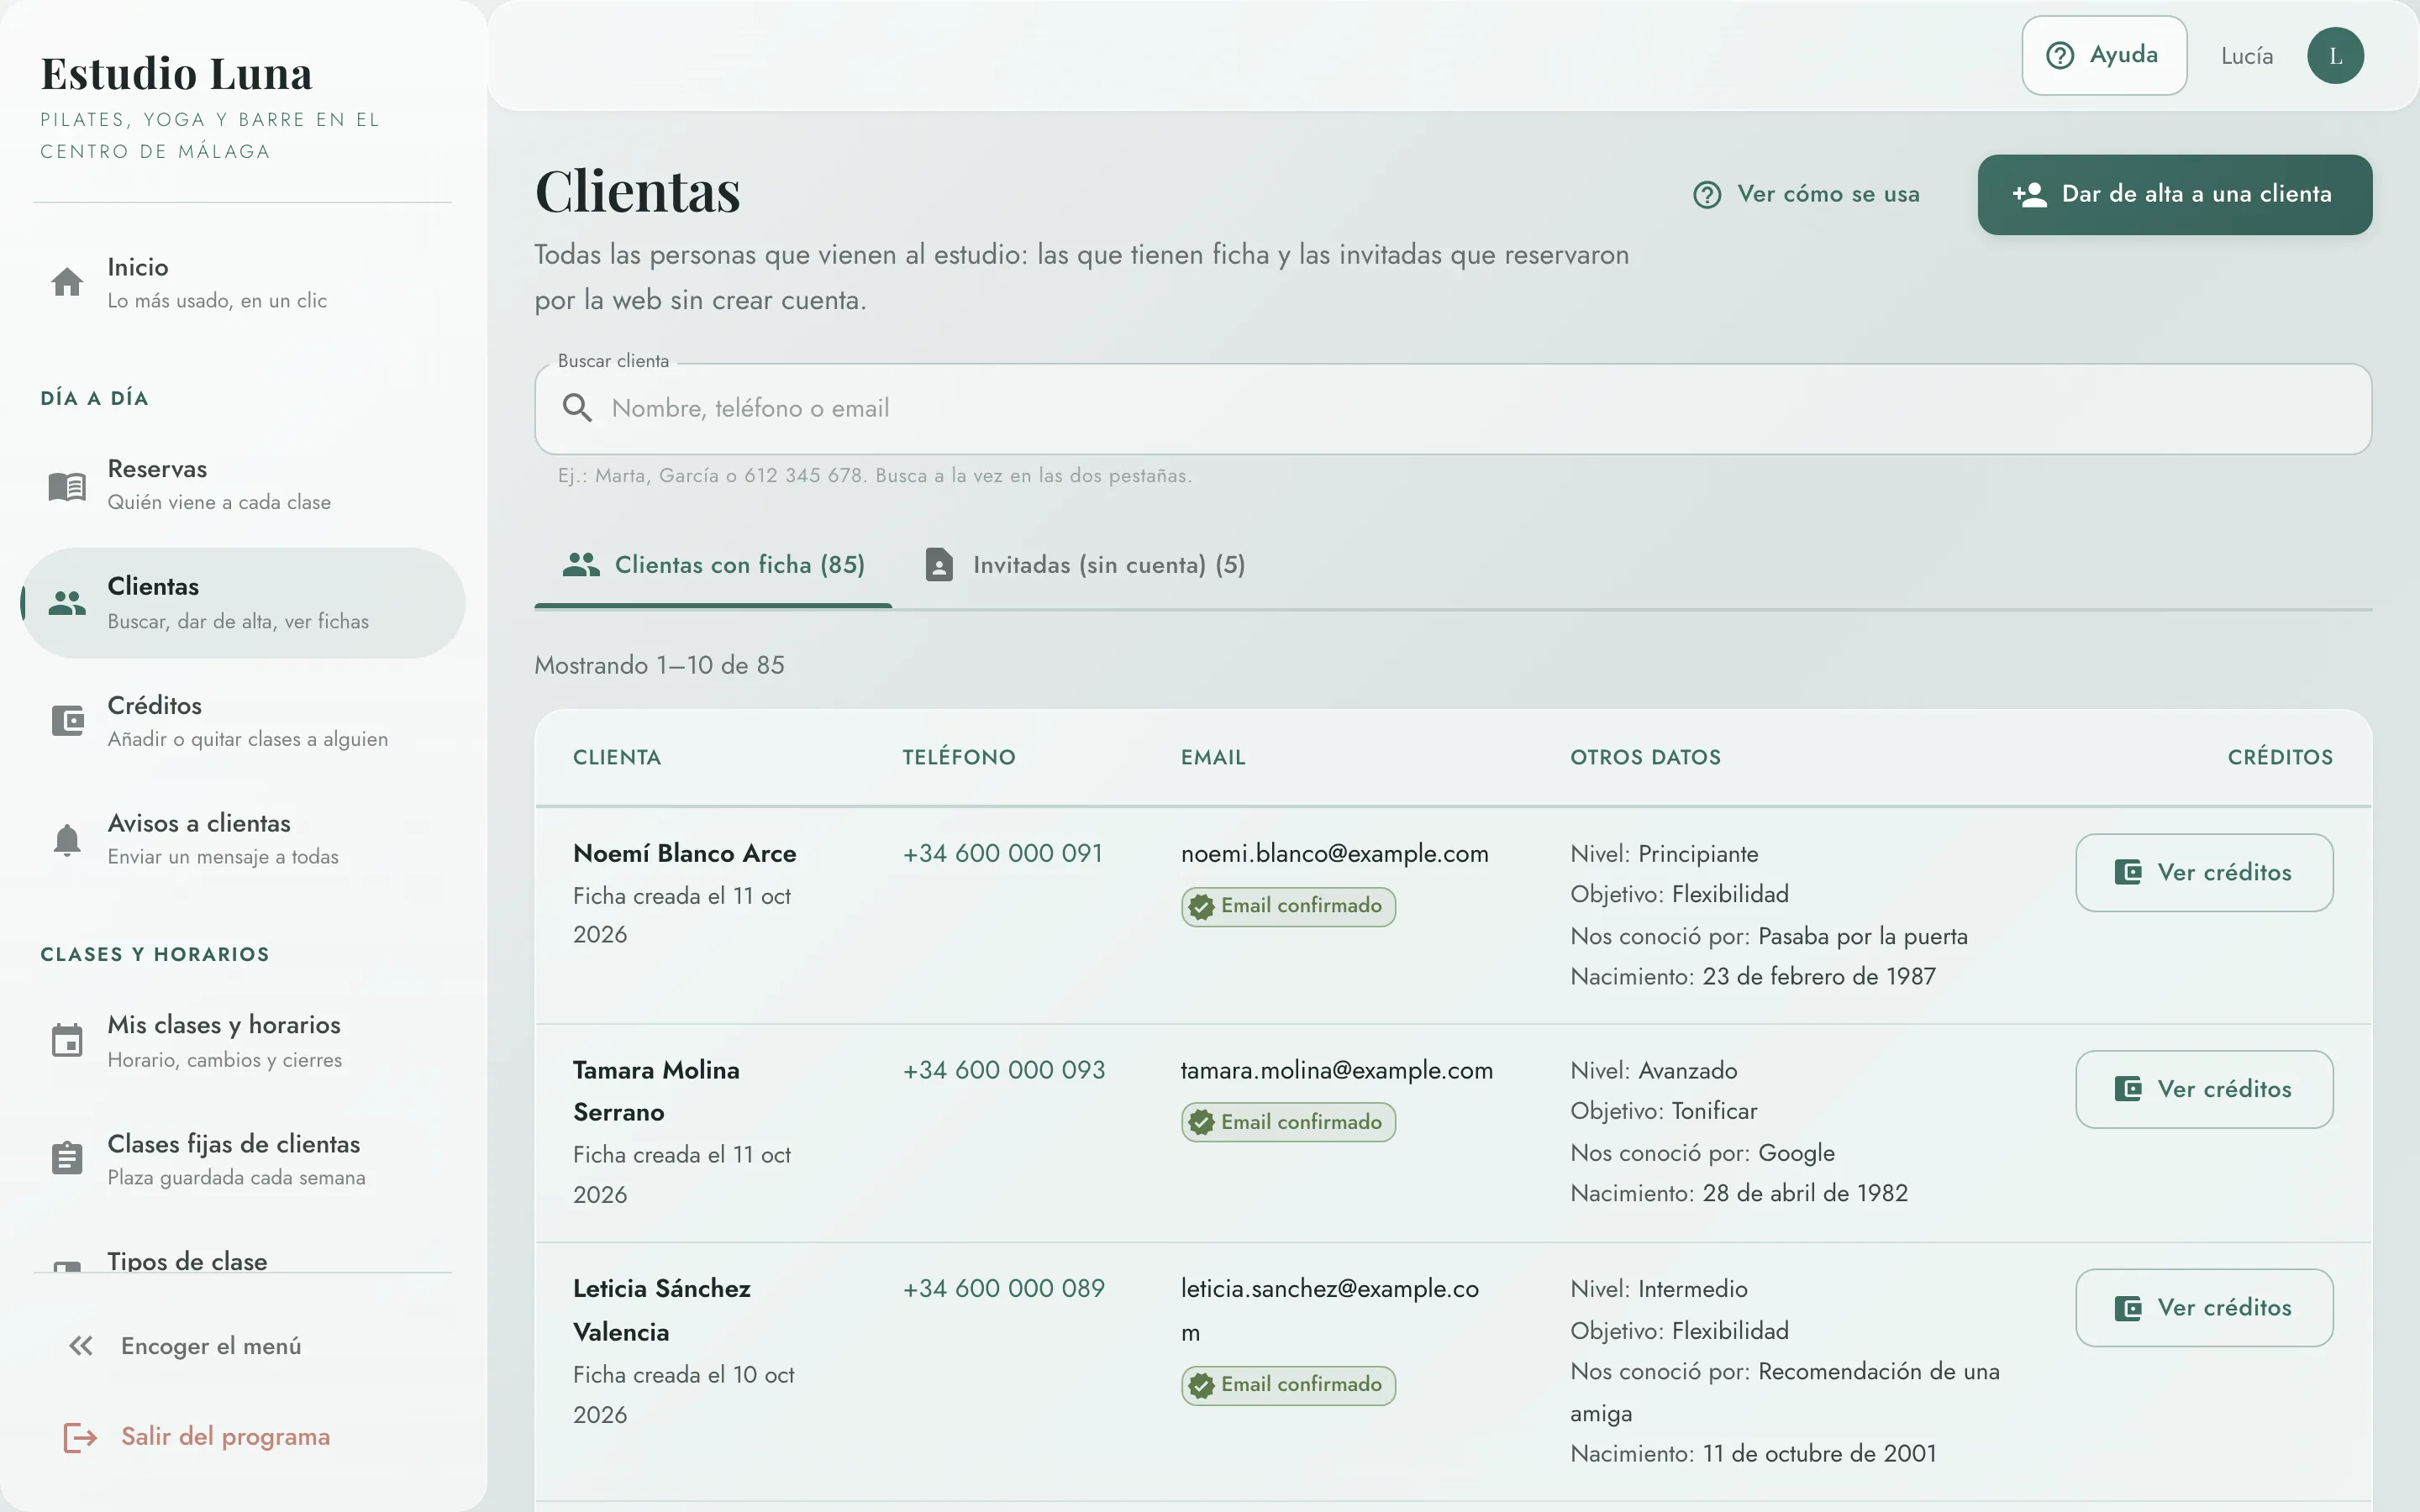Image resolution: width=2420 pixels, height=1512 pixels.
Task: Click wallet icon in Noemí Blanco's Ver créditos
Action: click(x=2128, y=872)
